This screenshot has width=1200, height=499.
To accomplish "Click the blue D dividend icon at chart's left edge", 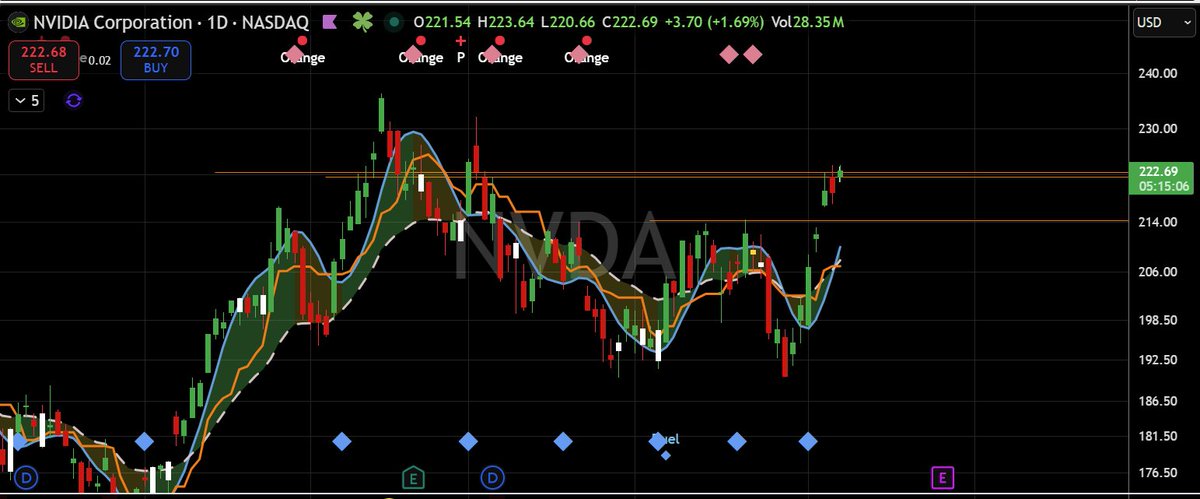I will click(x=26, y=477).
